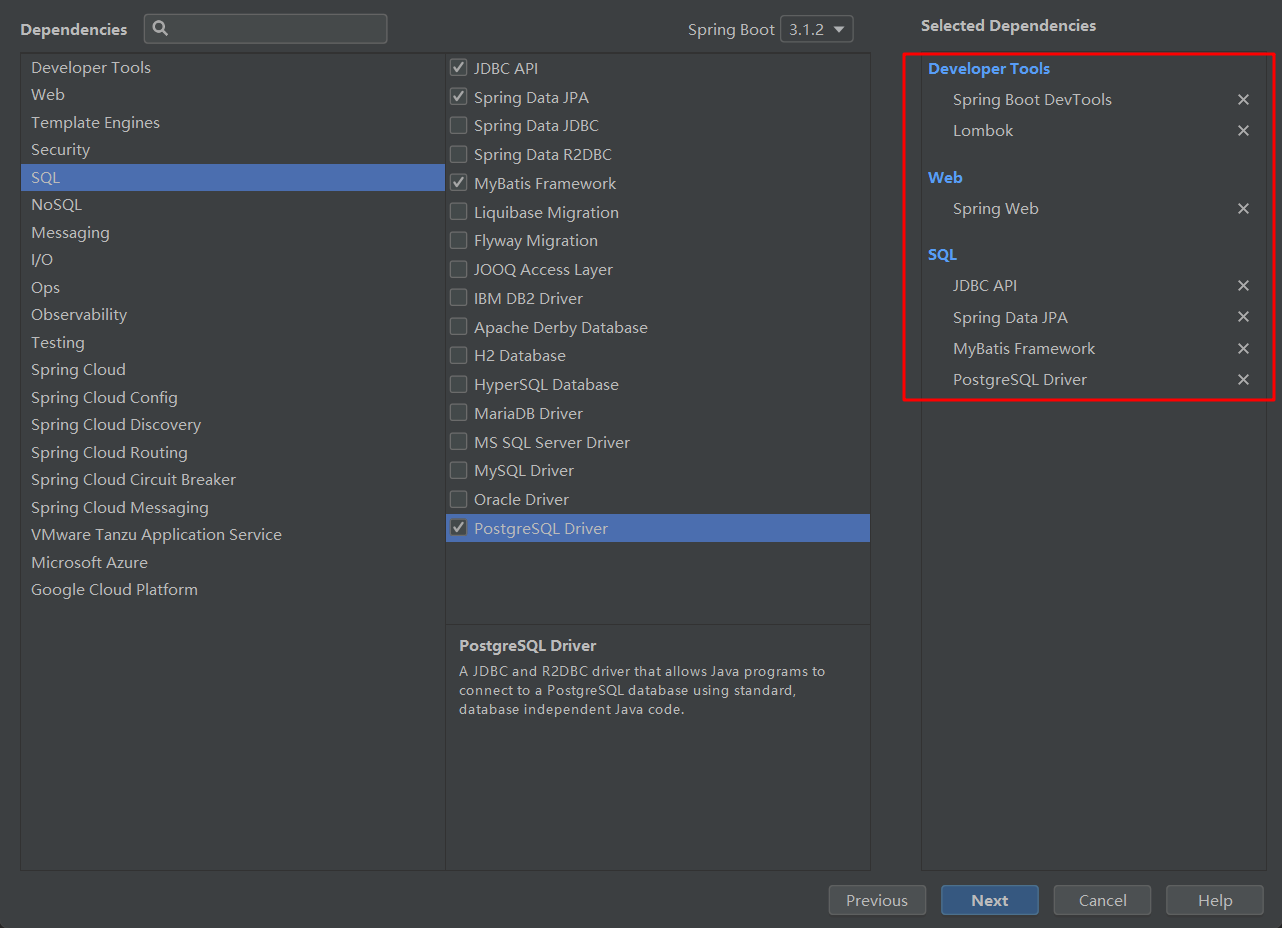Remove MyBatis Framework from selected dependencies
1282x928 pixels.
pyautogui.click(x=1243, y=349)
